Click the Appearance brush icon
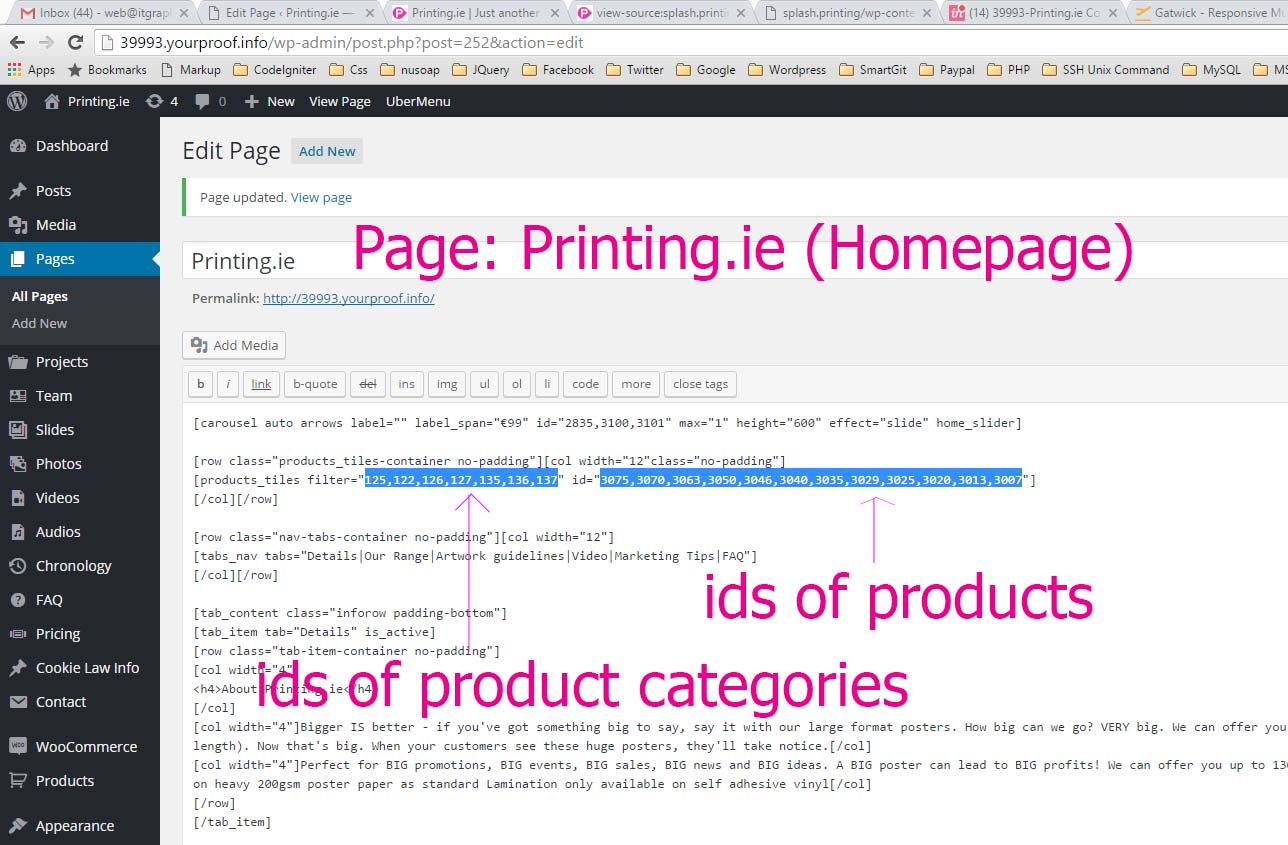Image resolution: width=1288 pixels, height=845 pixels. point(18,826)
